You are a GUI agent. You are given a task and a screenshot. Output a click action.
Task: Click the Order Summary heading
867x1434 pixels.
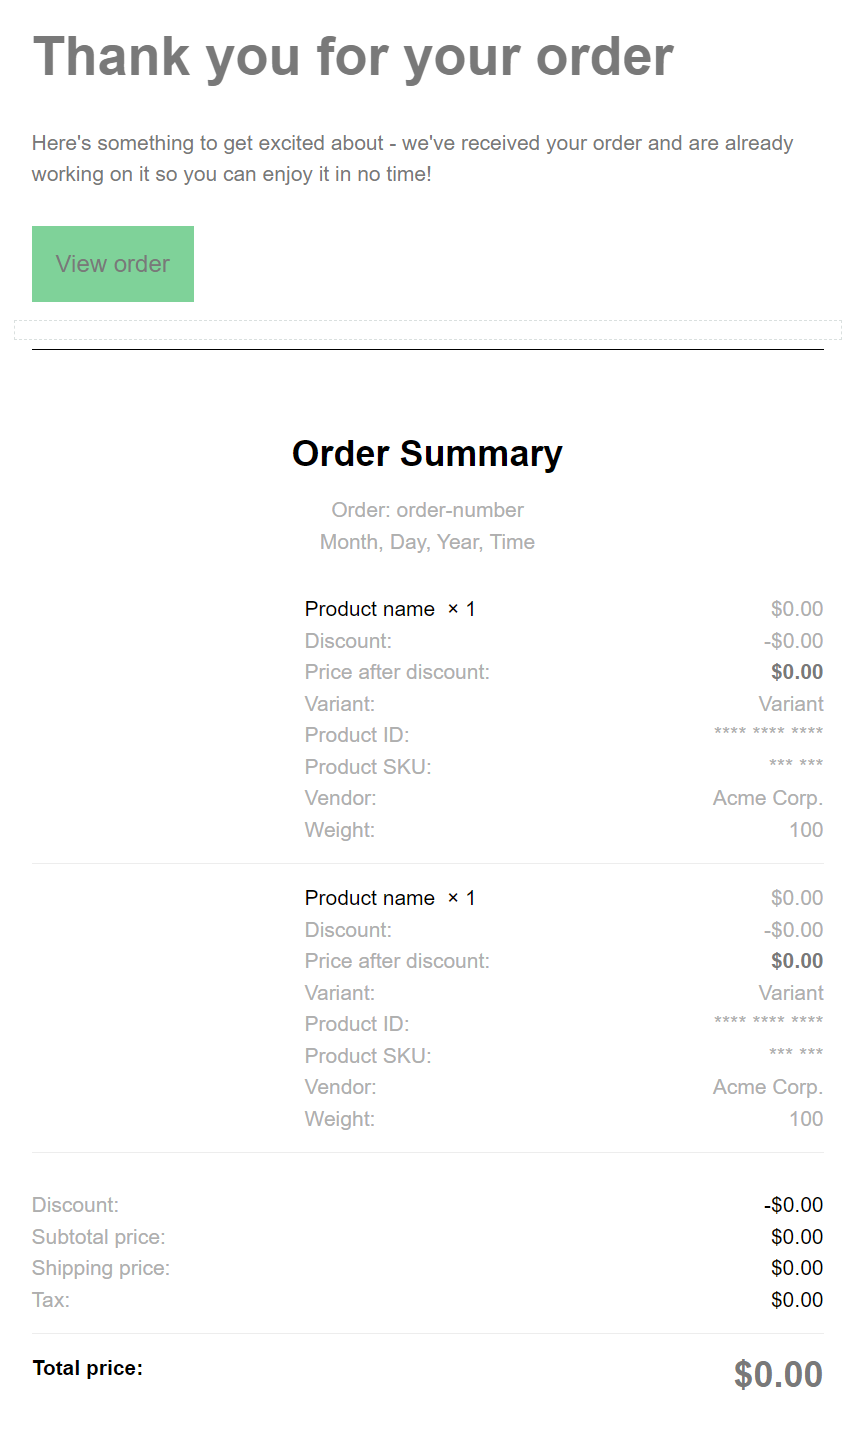427,453
